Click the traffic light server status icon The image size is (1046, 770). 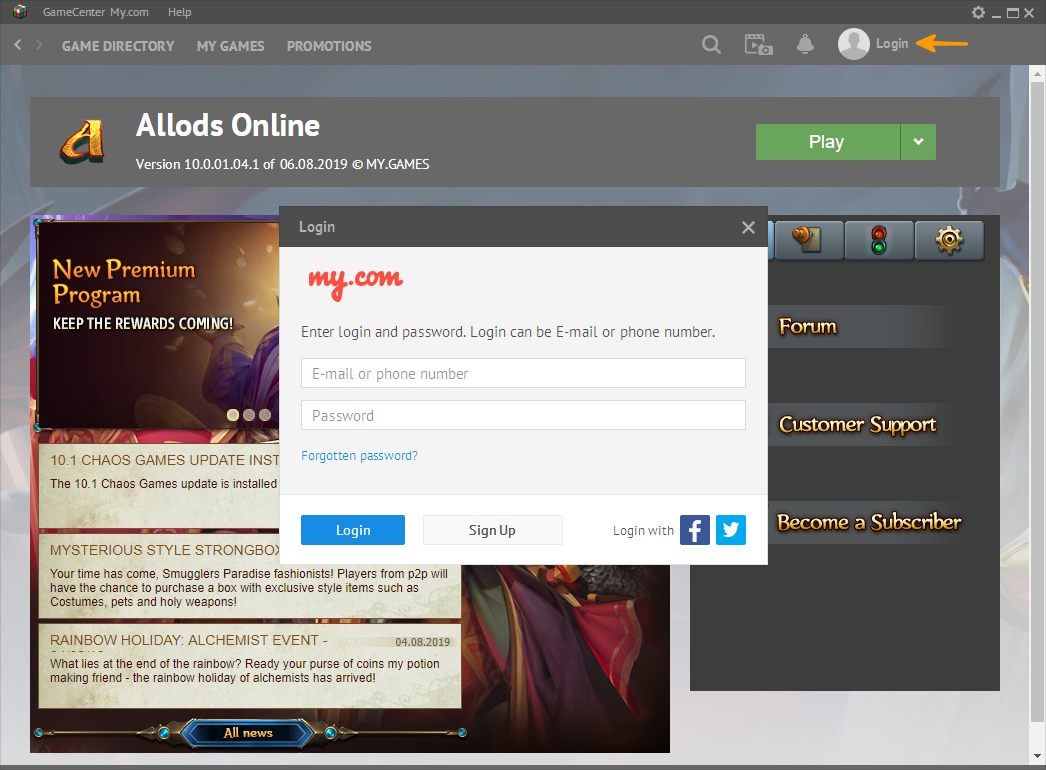879,240
